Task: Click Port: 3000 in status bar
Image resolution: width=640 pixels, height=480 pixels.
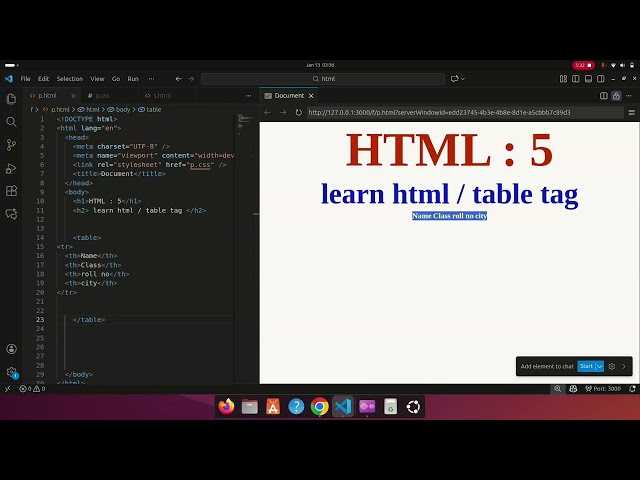Action: tap(602, 389)
